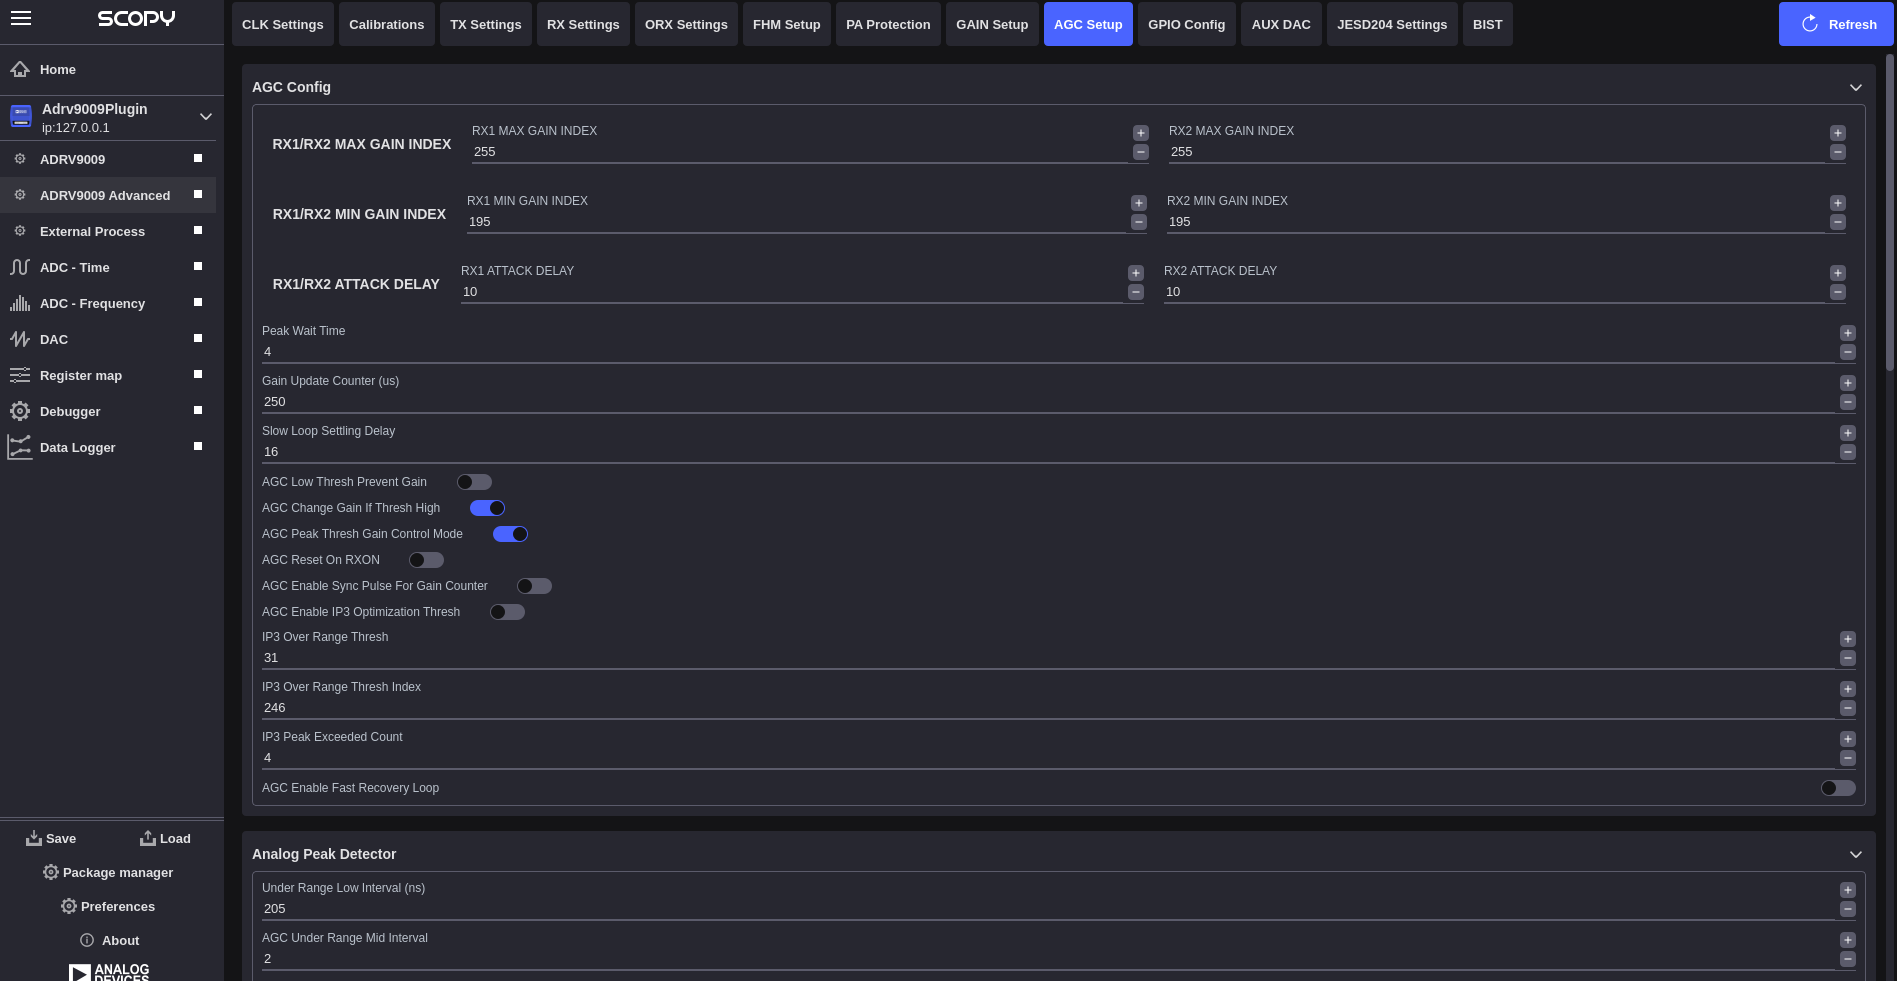Click the Scopy logo
Image resolution: width=1897 pixels, height=981 pixels.
pos(136,18)
